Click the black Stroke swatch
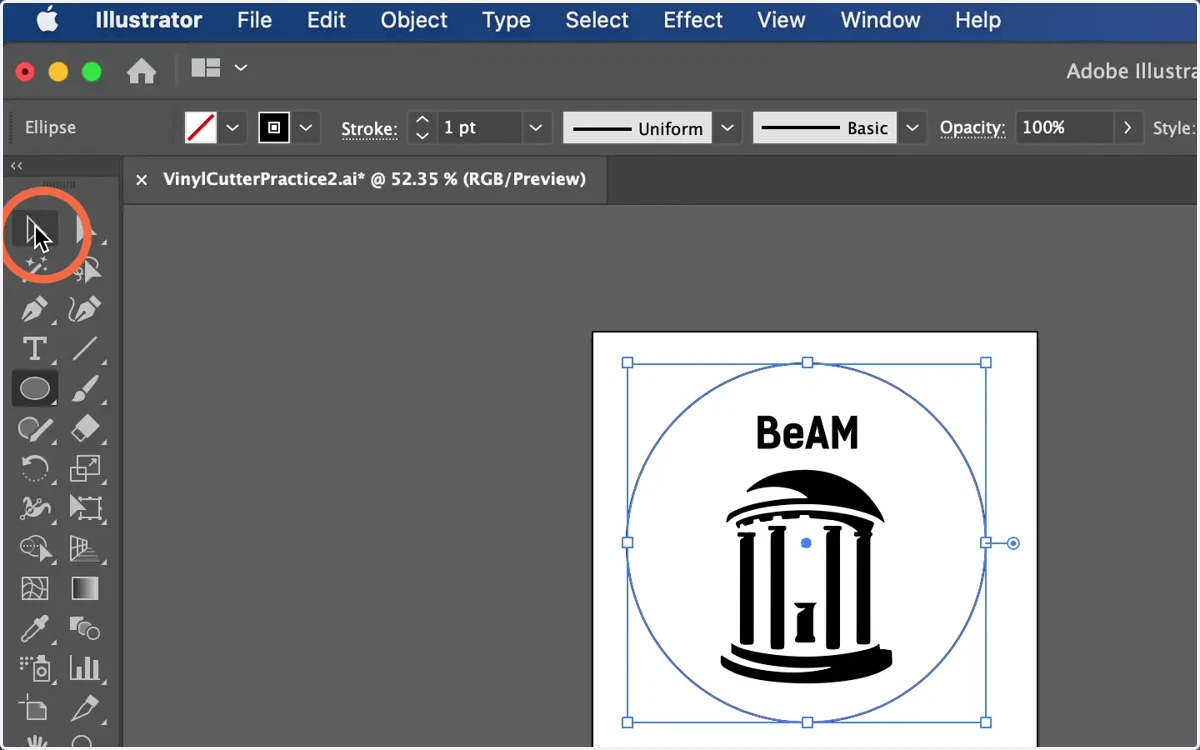This screenshot has height=750, width=1200. point(274,128)
